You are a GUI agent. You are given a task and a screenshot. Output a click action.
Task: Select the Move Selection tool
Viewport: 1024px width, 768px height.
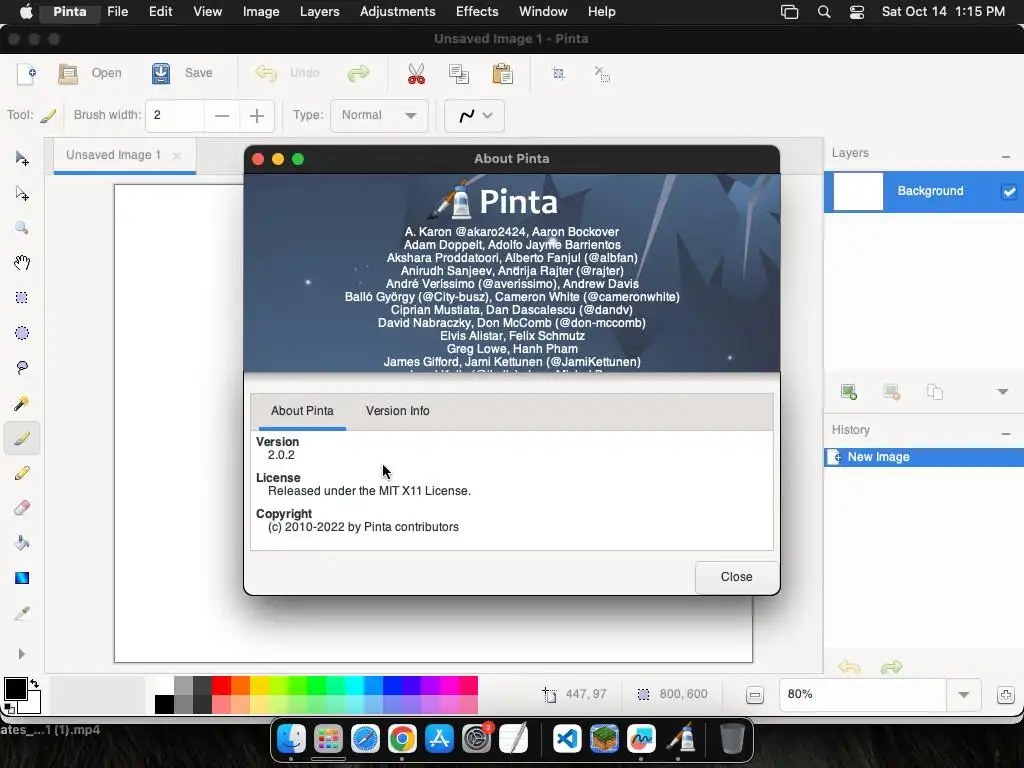(x=22, y=193)
